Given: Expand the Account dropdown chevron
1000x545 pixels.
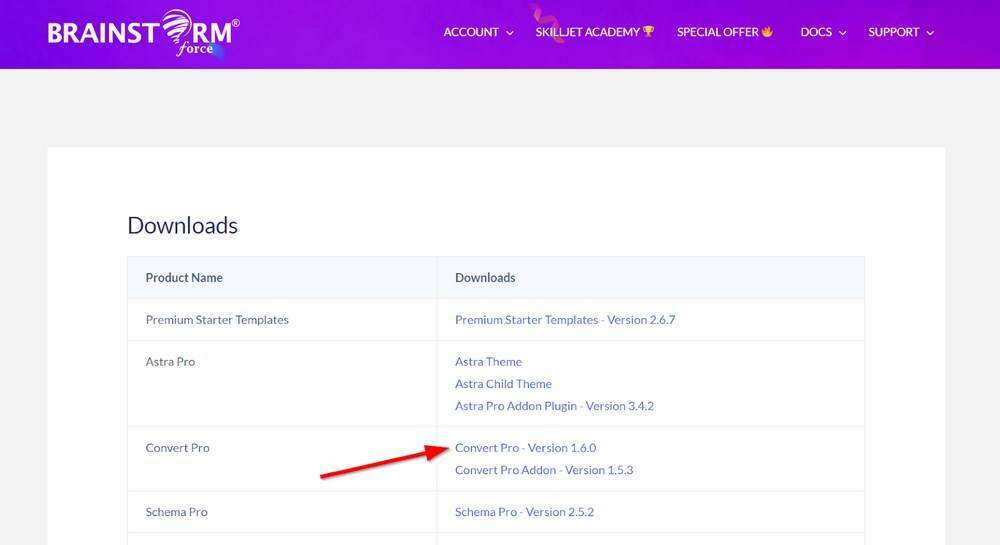Looking at the screenshot, I should pyautogui.click(x=510, y=33).
